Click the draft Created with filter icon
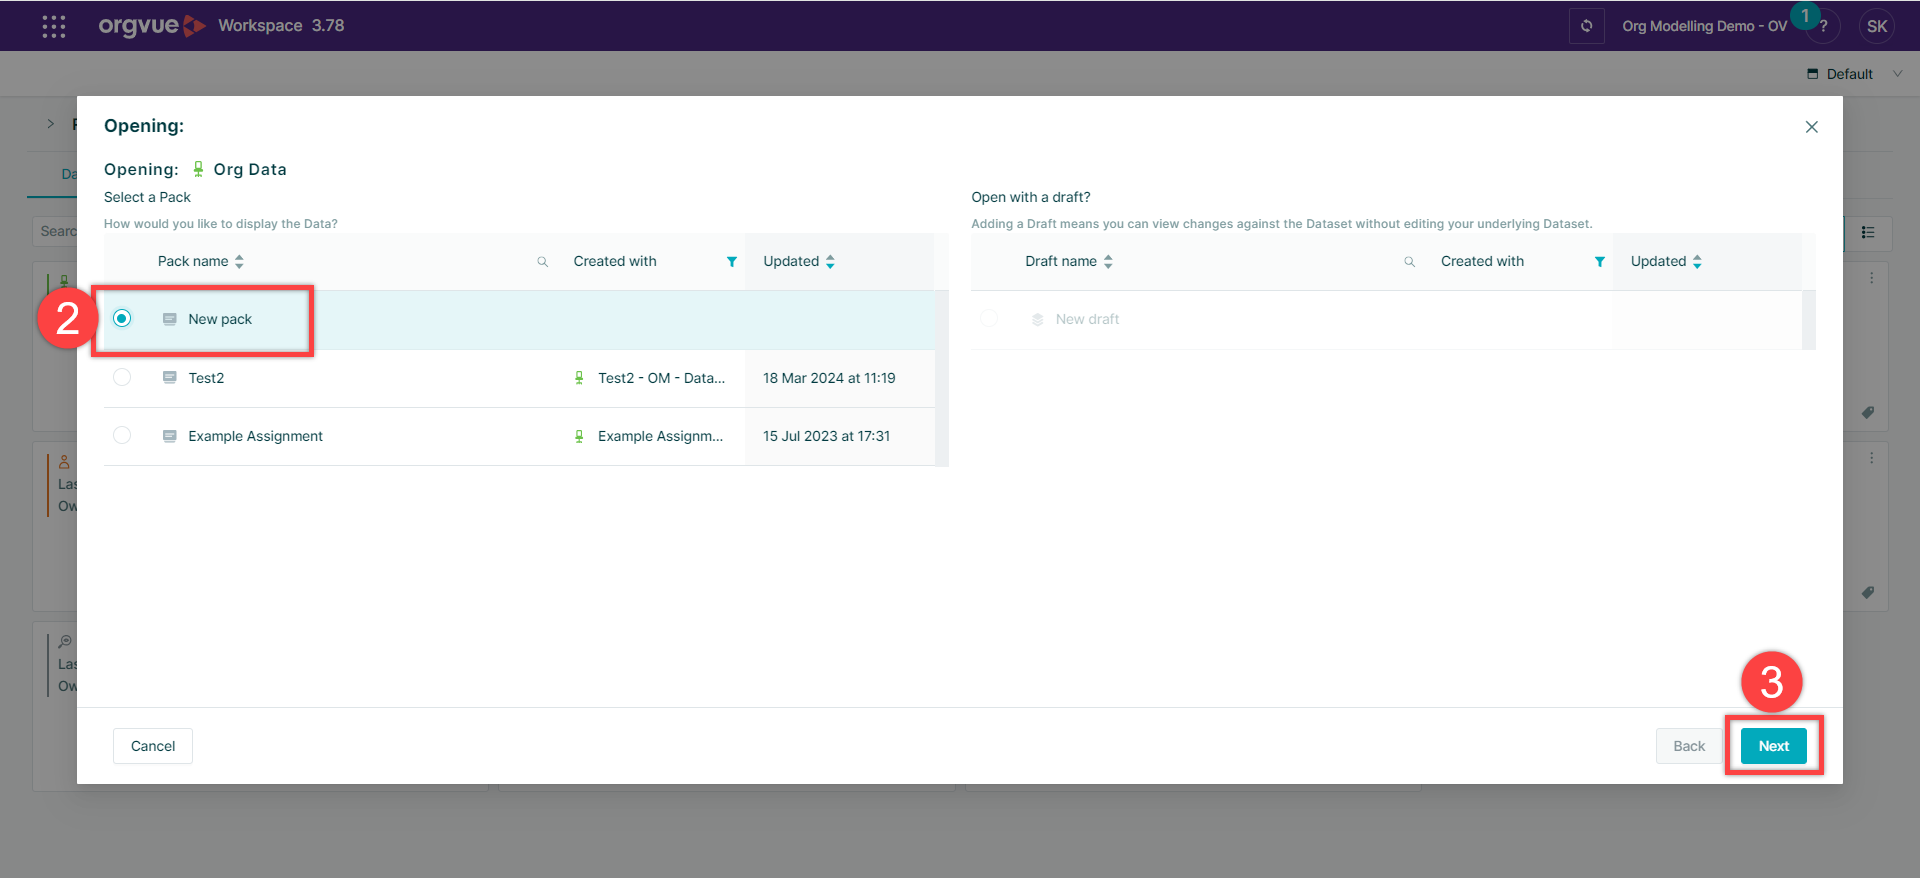The width and height of the screenshot is (1920, 878). point(1600,262)
